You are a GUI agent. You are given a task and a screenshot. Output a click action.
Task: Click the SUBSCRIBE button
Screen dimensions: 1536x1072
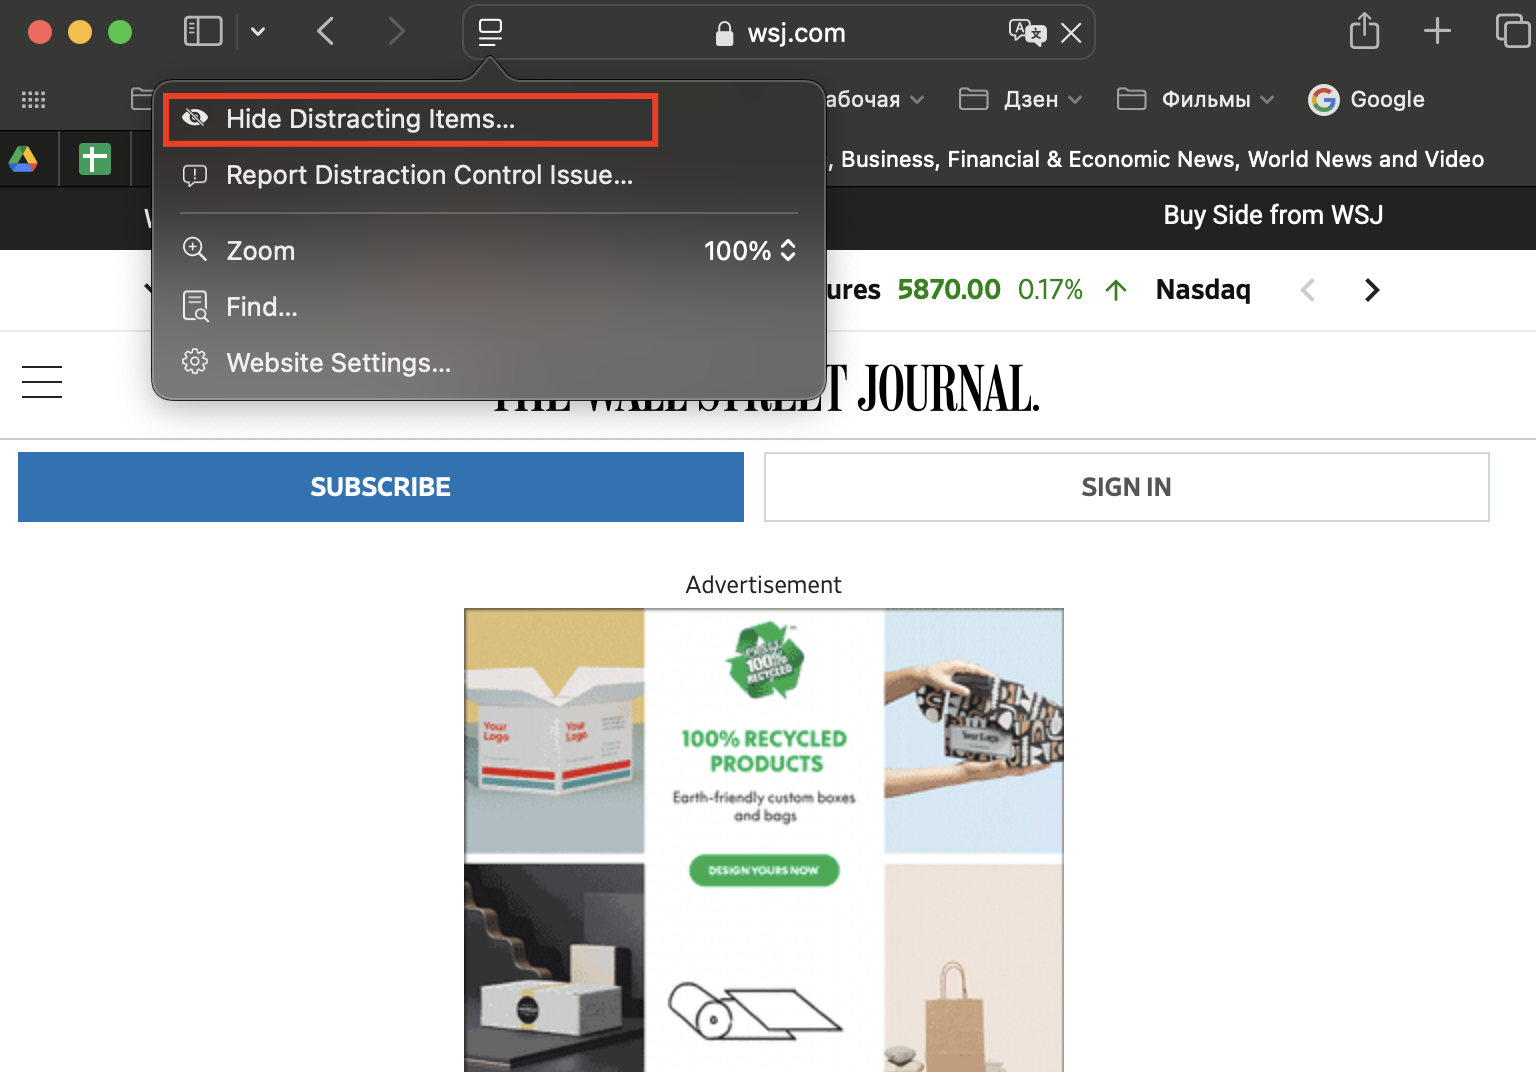(x=381, y=487)
